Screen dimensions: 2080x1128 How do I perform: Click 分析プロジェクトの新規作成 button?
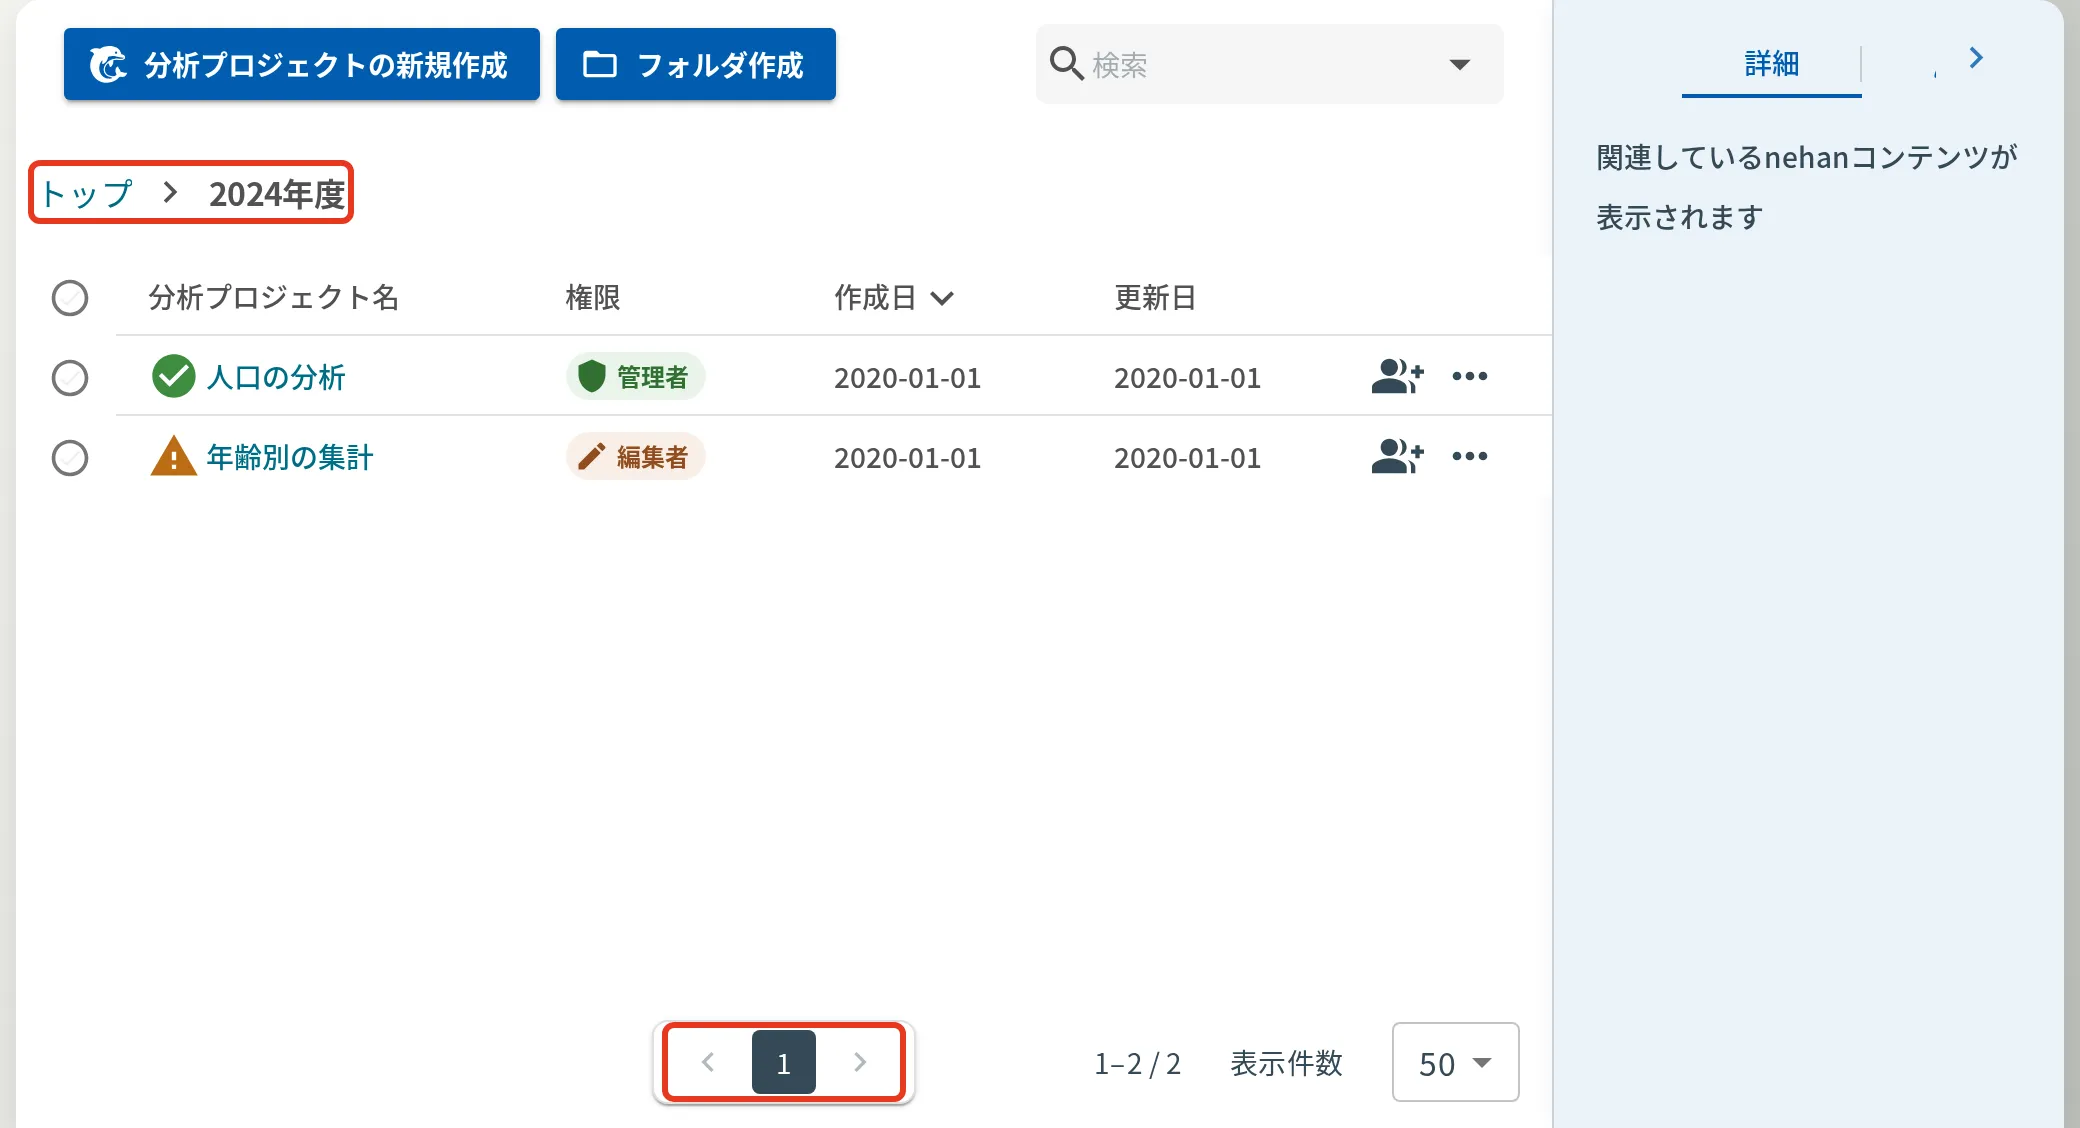[x=302, y=64]
